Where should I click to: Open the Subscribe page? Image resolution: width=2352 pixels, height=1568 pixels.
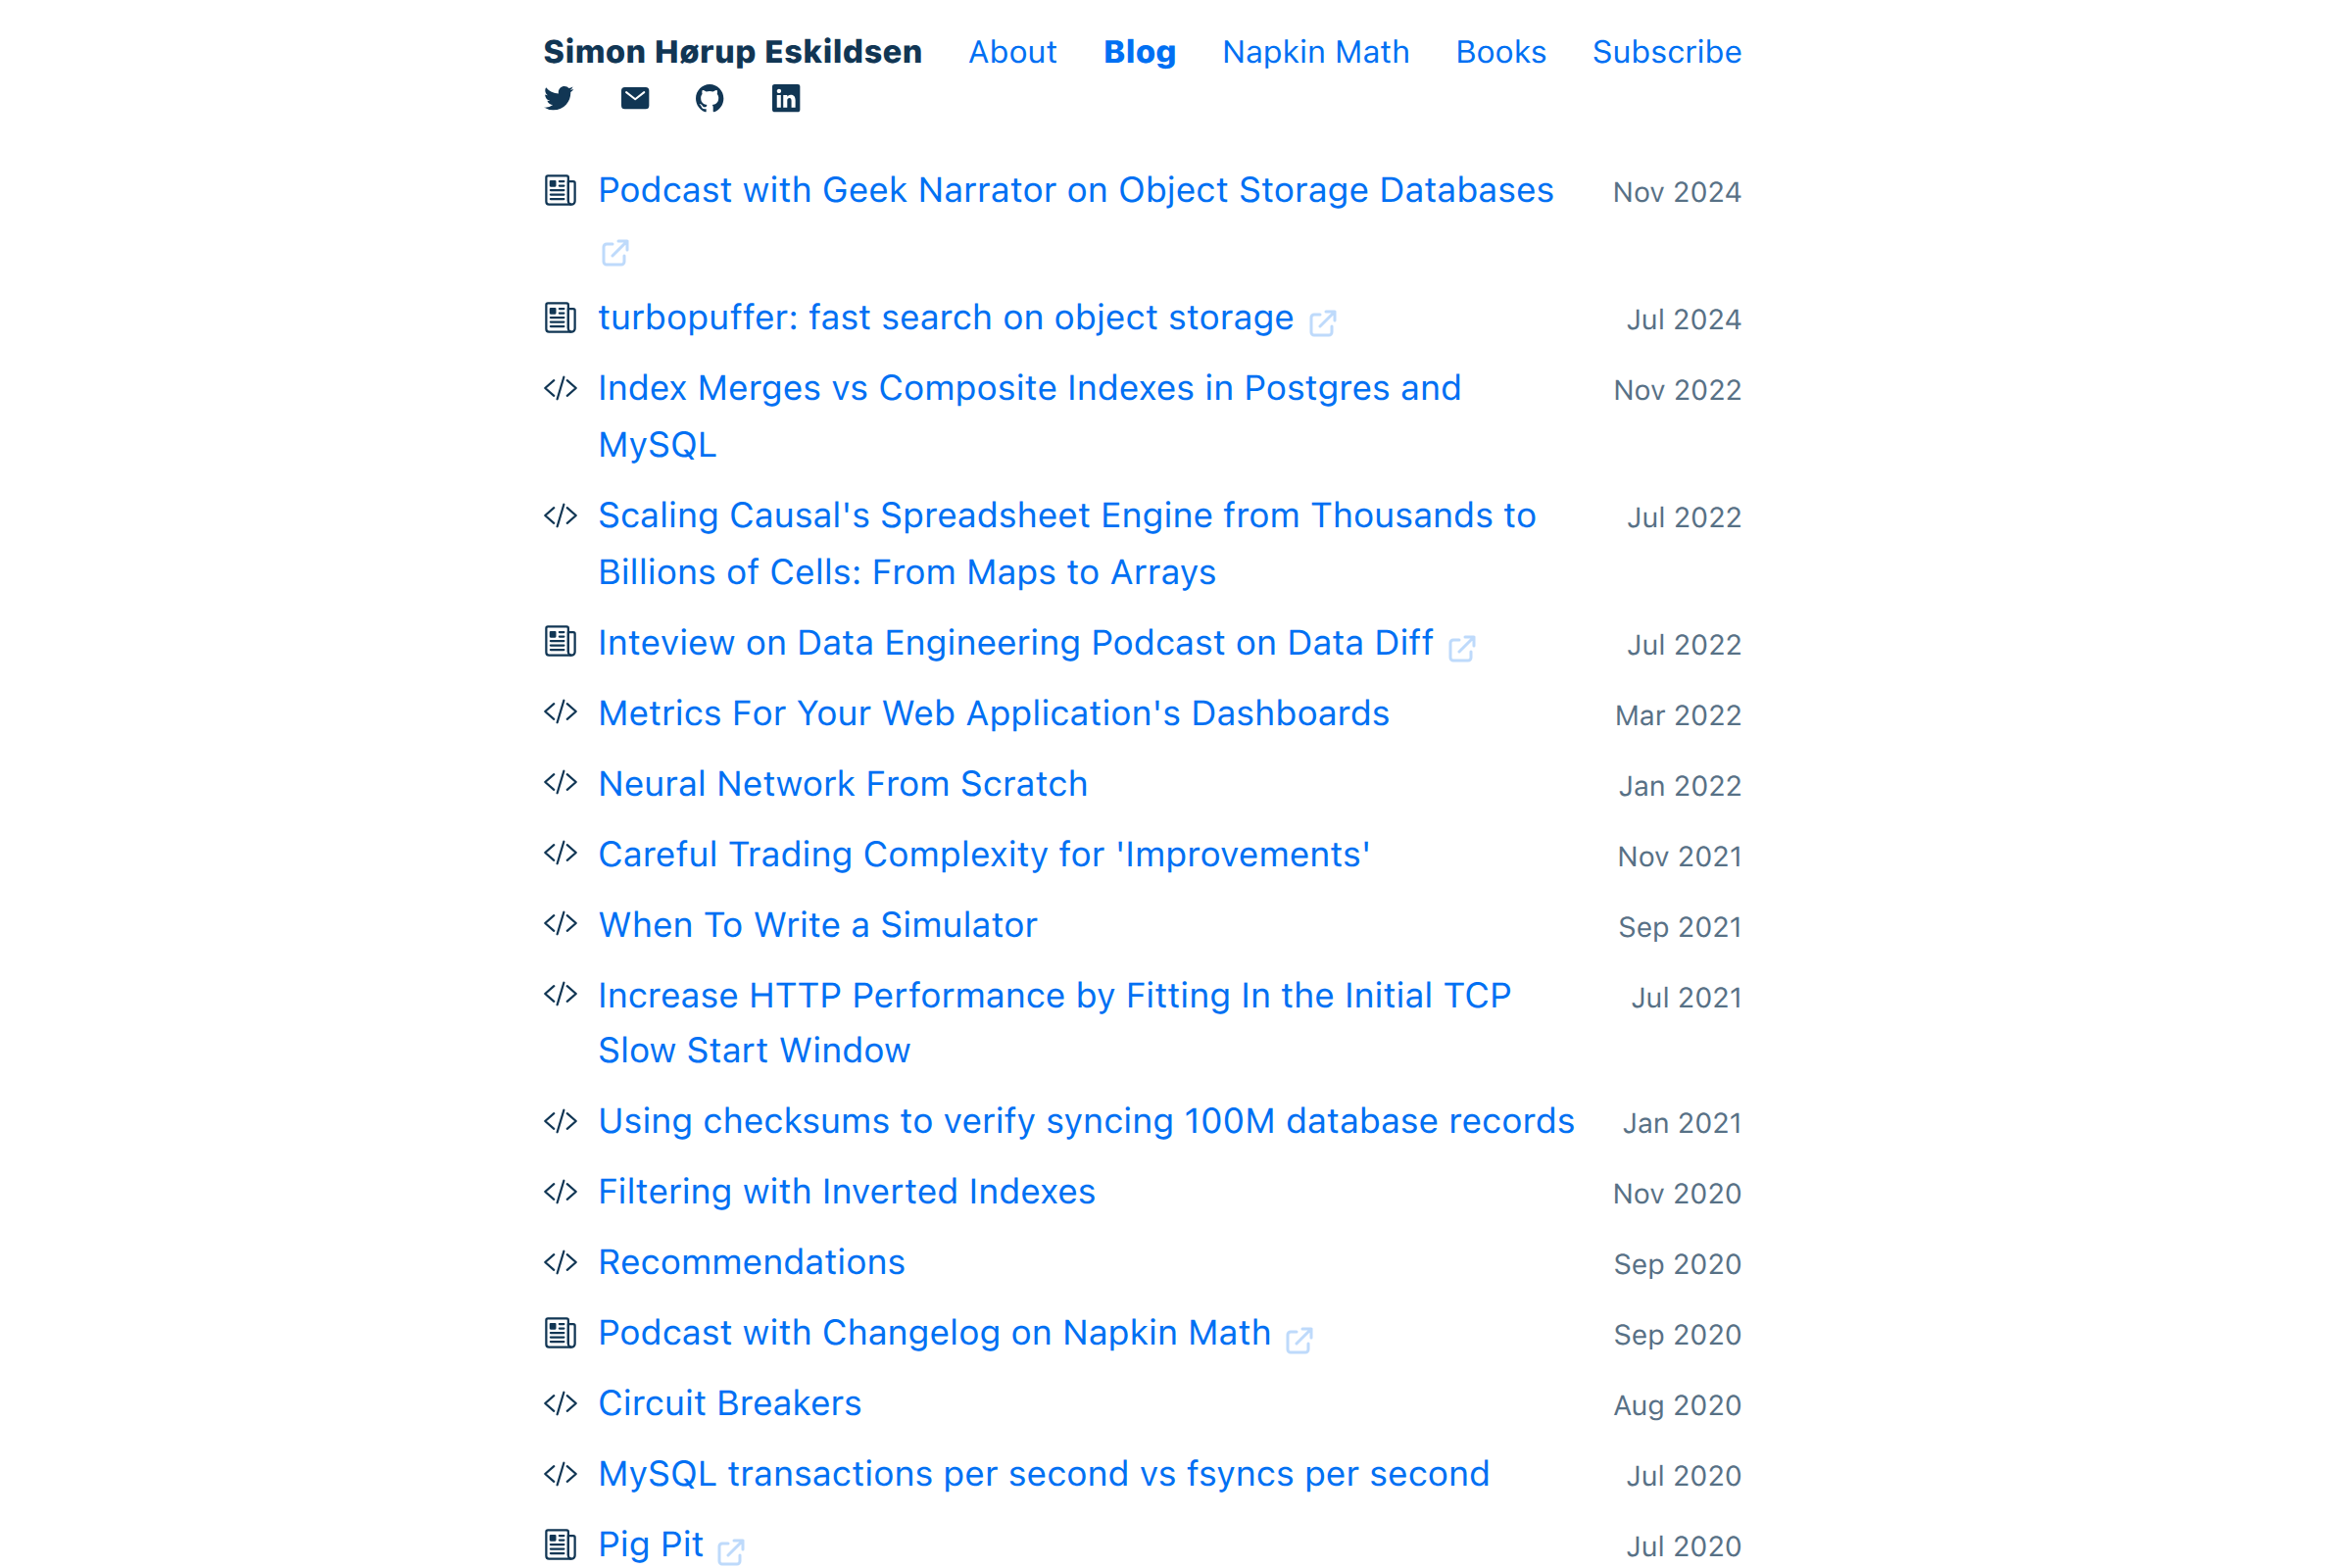(1667, 52)
